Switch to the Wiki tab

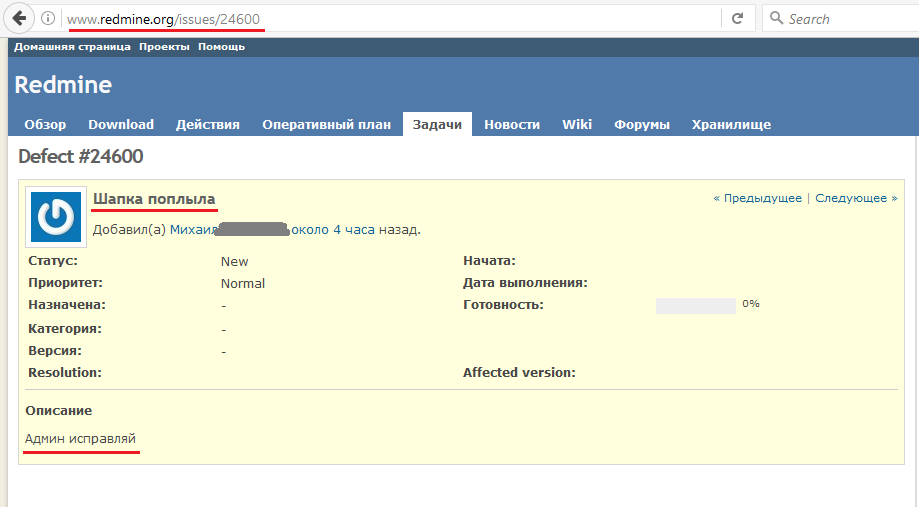(577, 124)
